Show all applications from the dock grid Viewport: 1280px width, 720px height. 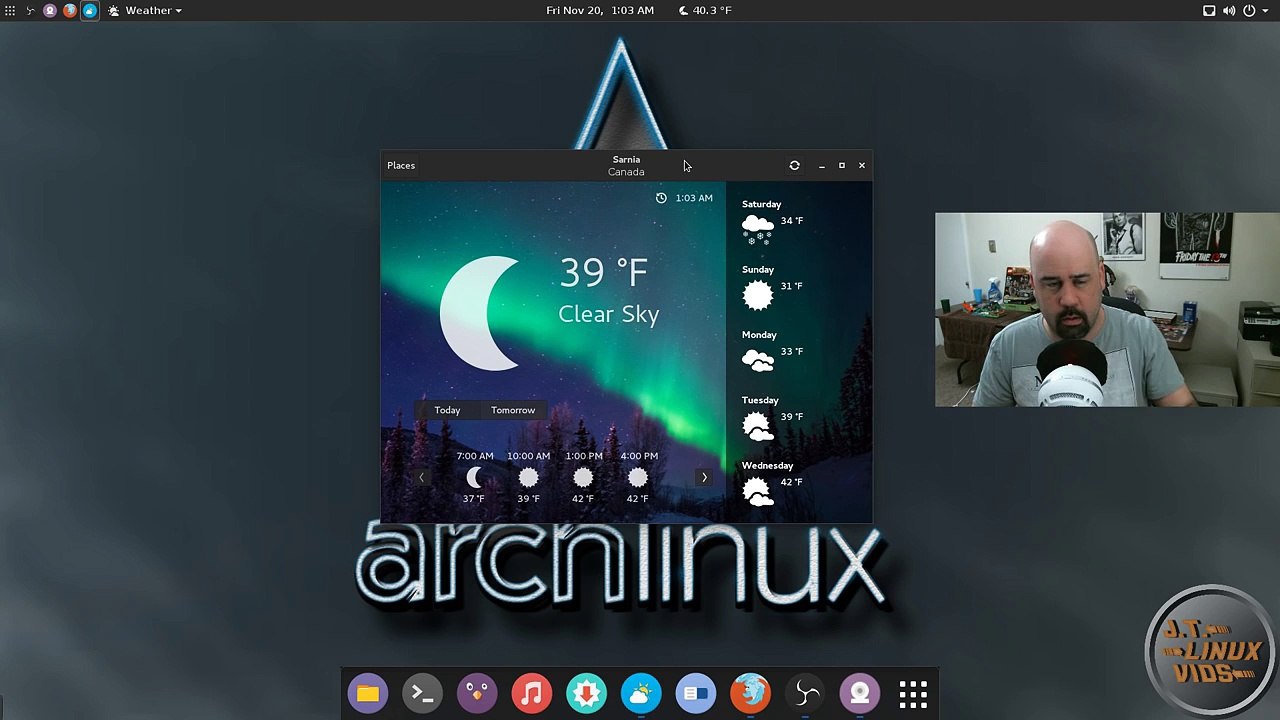913,693
